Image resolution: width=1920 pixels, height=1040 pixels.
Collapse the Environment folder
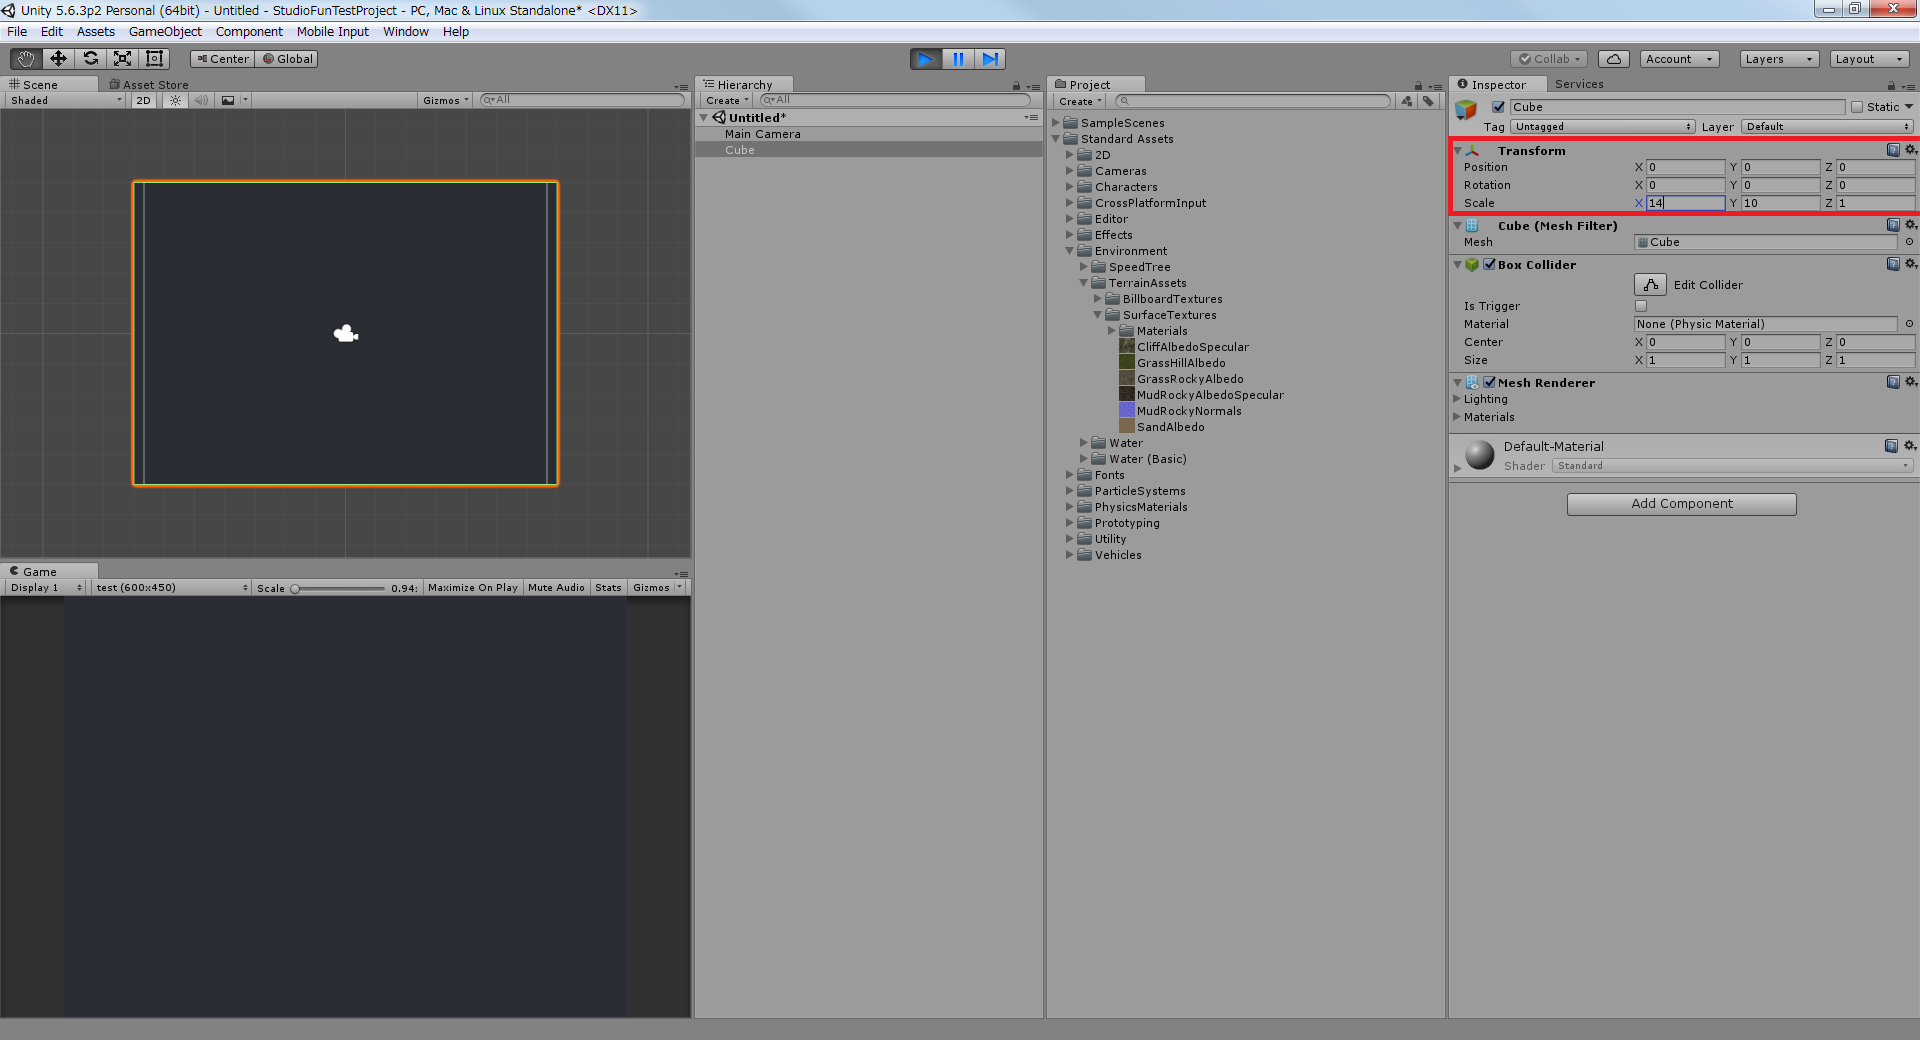pos(1070,251)
